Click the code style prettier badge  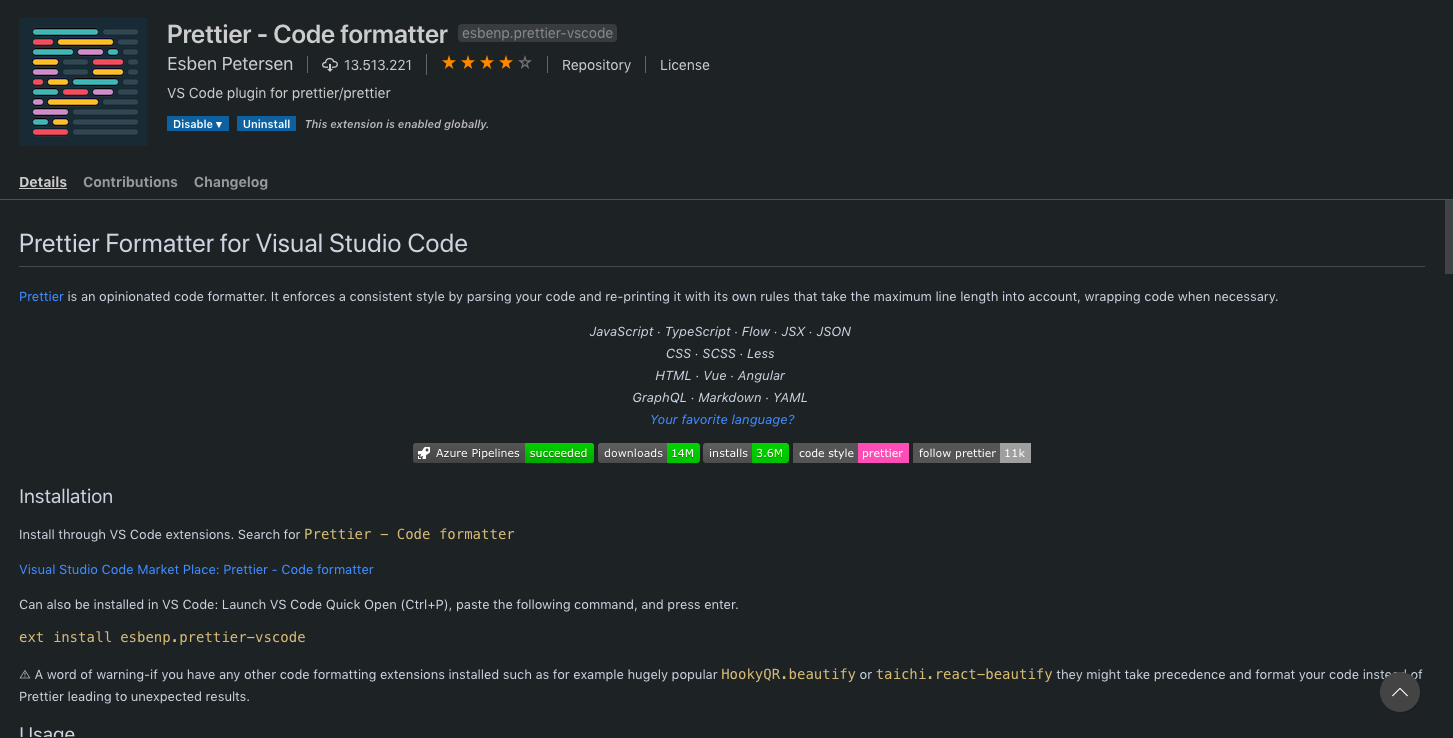[850, 453]
